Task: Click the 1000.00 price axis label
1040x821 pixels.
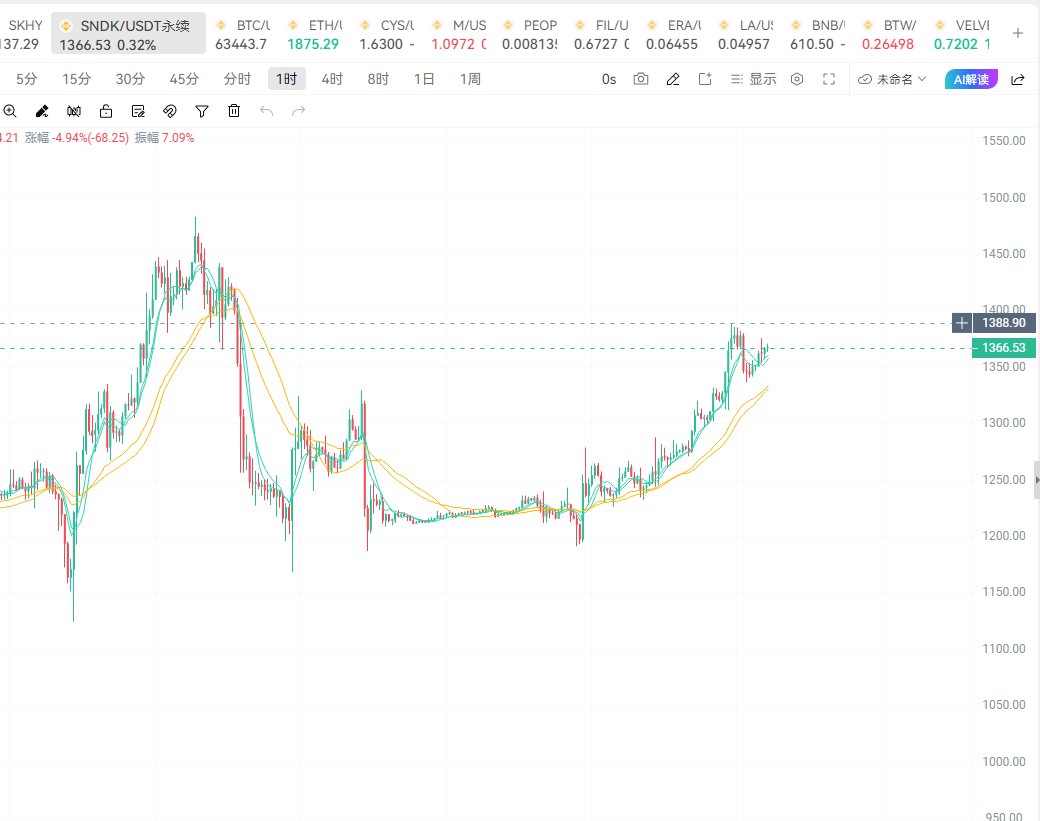Action: (1004, 761)
